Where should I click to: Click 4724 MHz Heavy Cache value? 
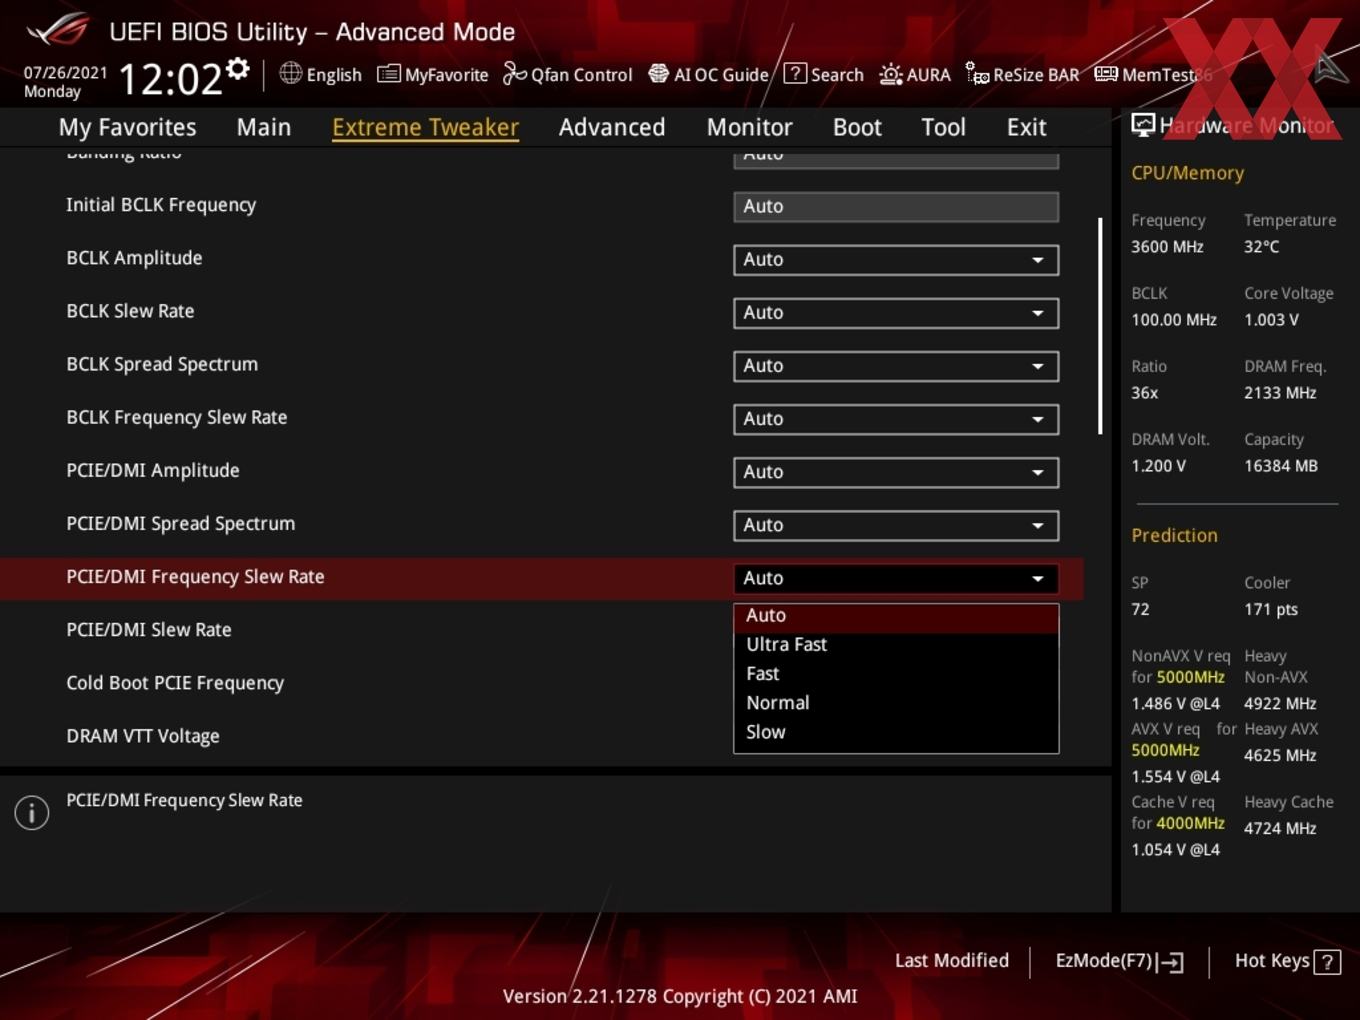(x=1280, y=829)
